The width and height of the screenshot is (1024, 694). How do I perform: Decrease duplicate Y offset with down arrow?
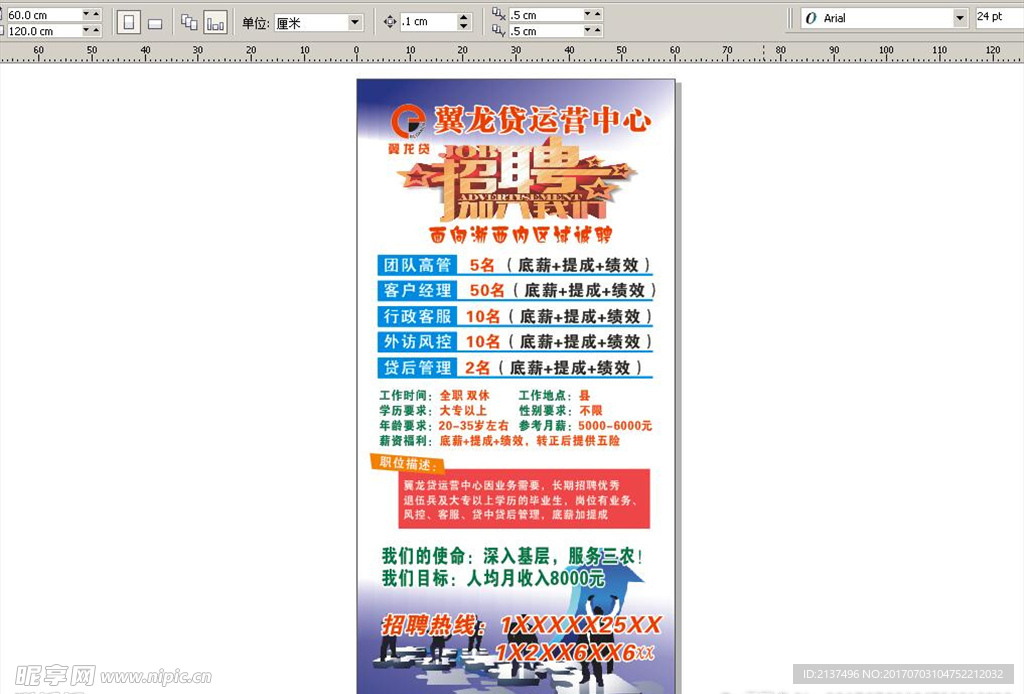tap(587, 30)
